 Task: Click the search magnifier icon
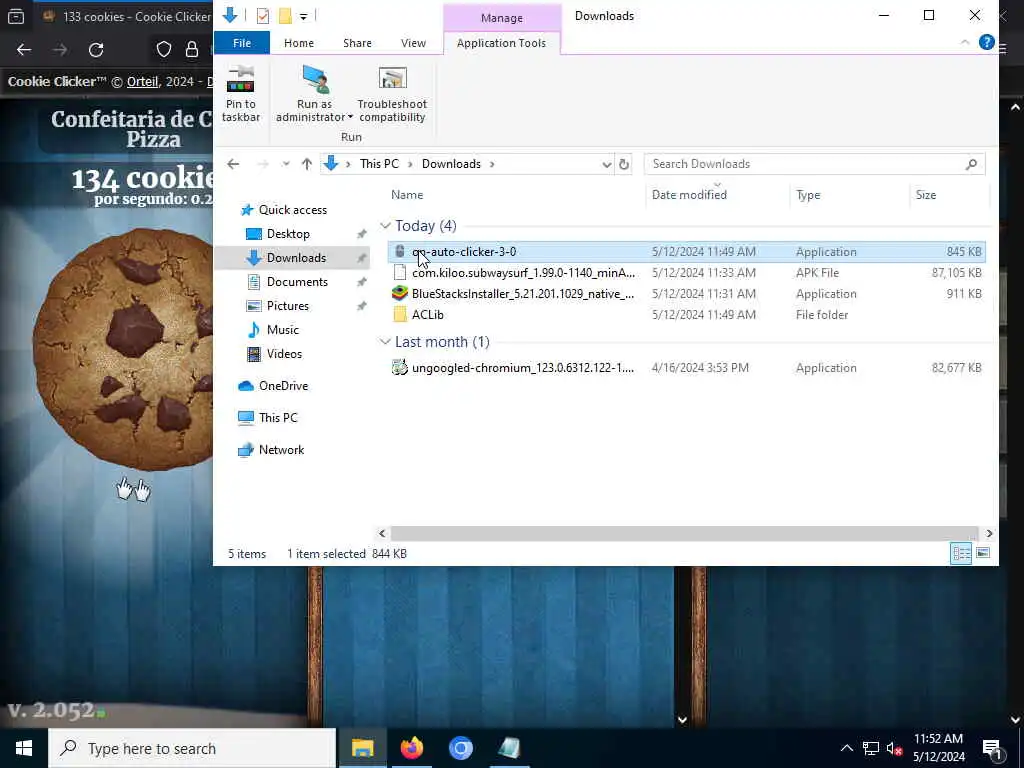point(971,164)
